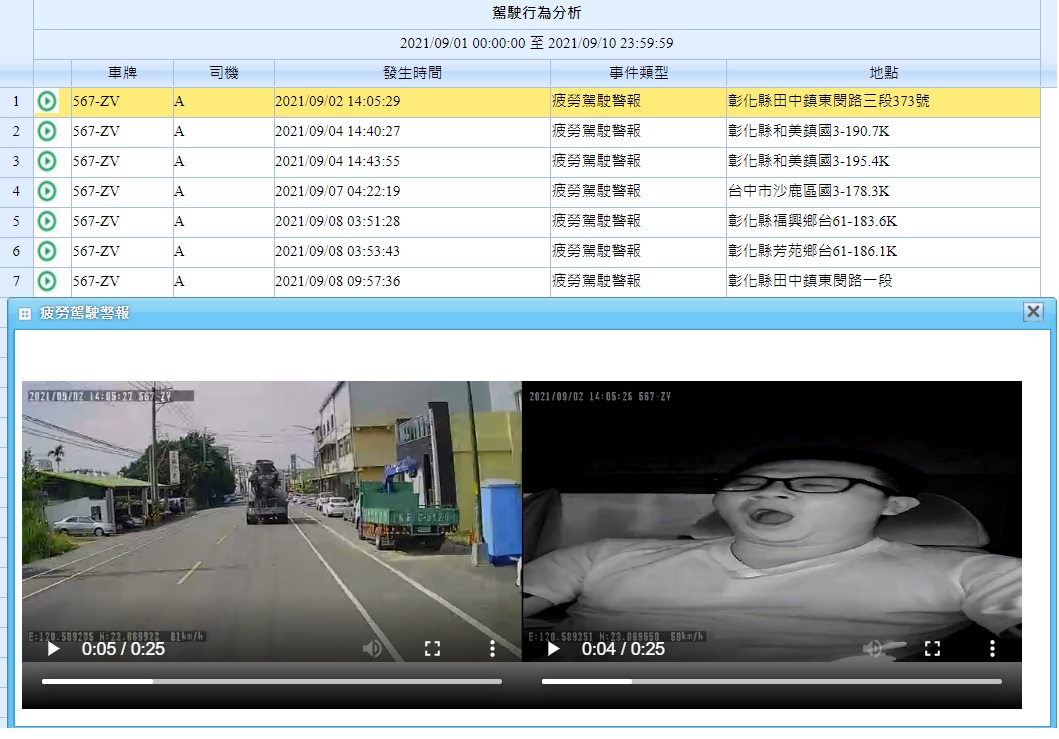The width and height of the screenshot is (1059, 739).
Task: Click the popup window grid icon beside 疲勞駕駛警報
Action: pyautogui.click(x=25, y=313)
